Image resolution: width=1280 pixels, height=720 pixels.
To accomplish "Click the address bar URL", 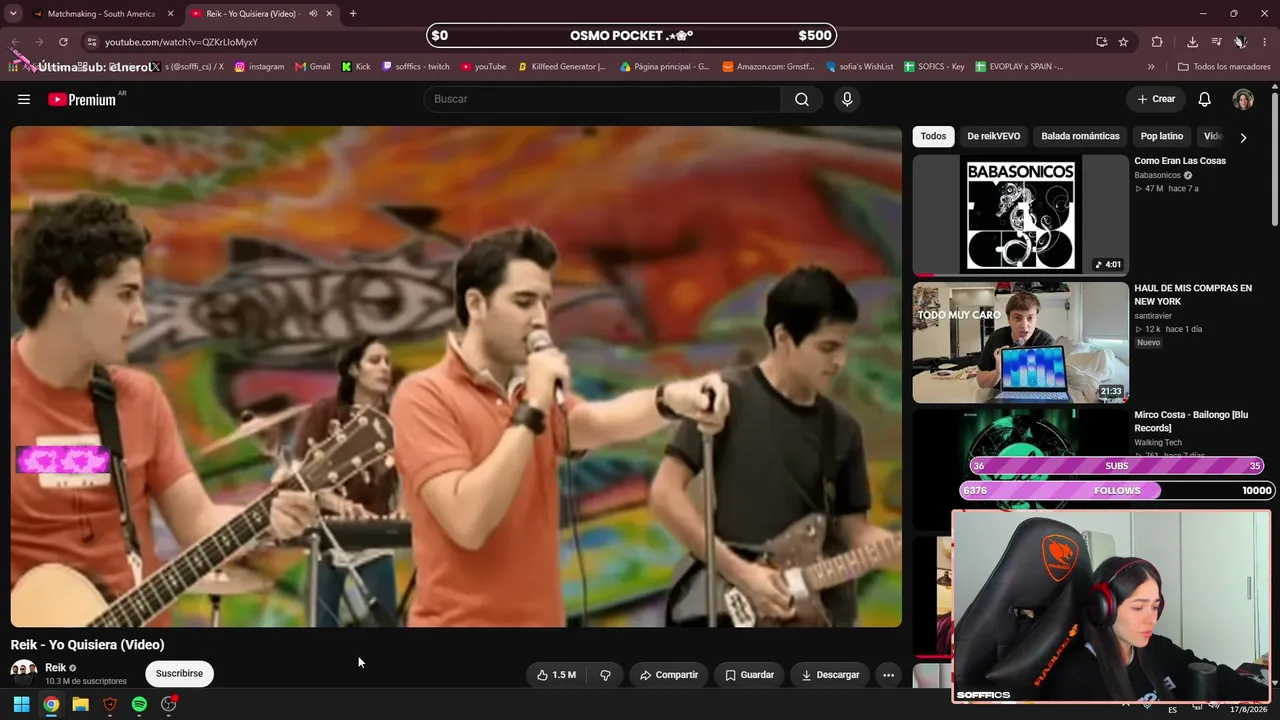I will [x=182, y=42].
